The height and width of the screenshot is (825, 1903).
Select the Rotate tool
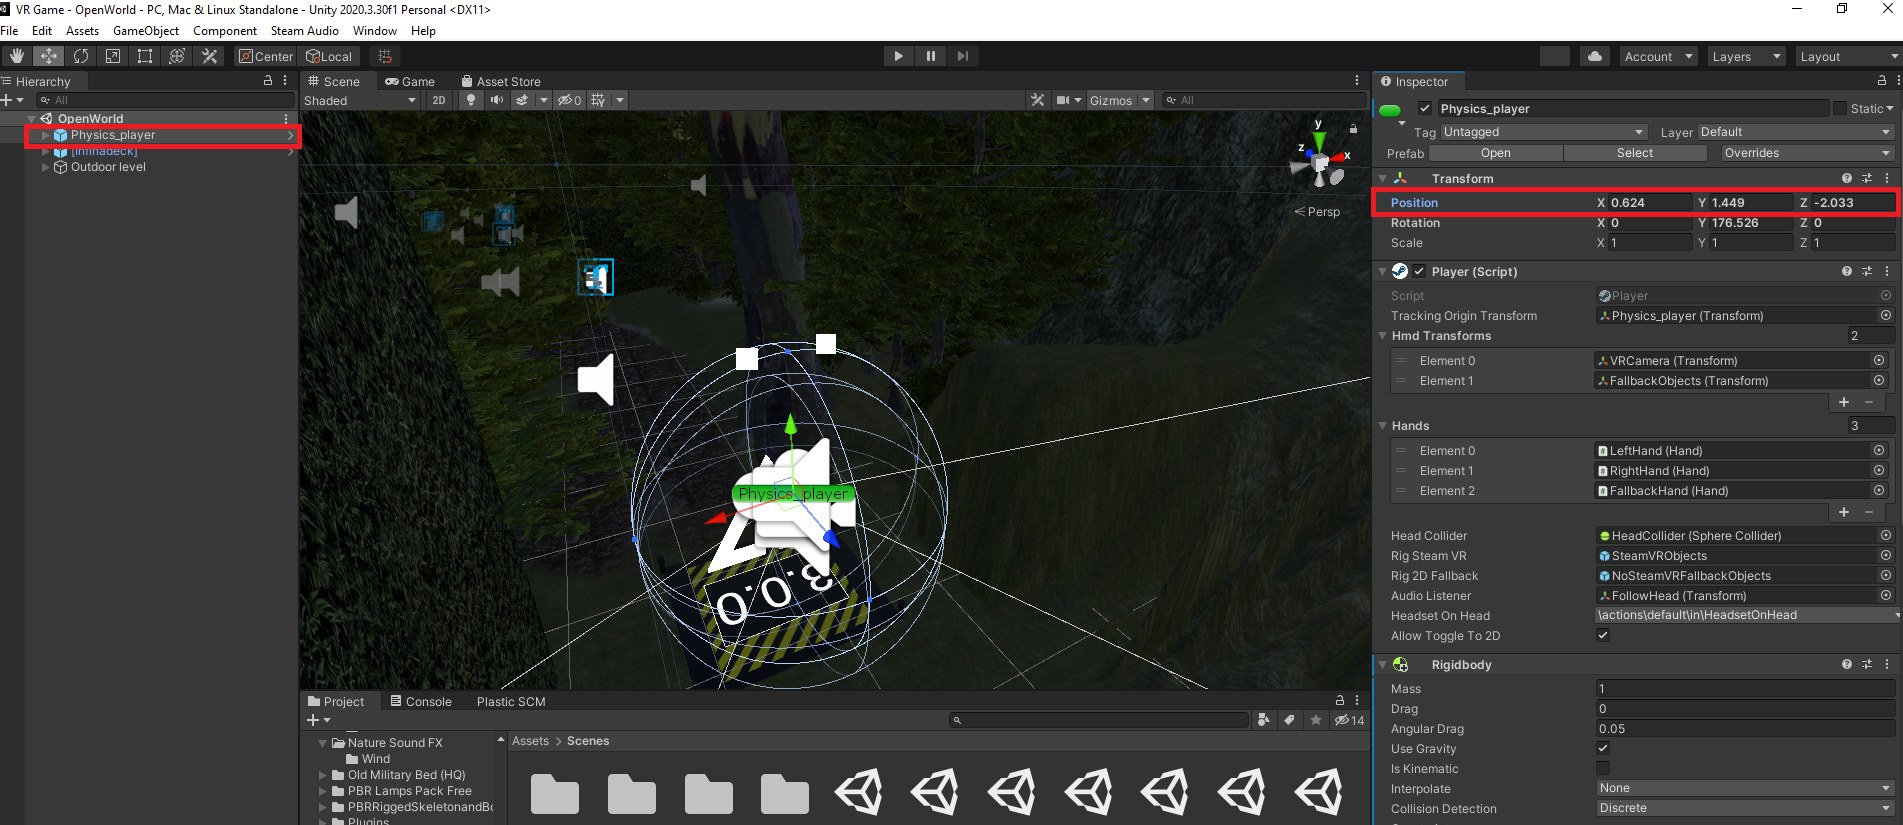(81, 56)
